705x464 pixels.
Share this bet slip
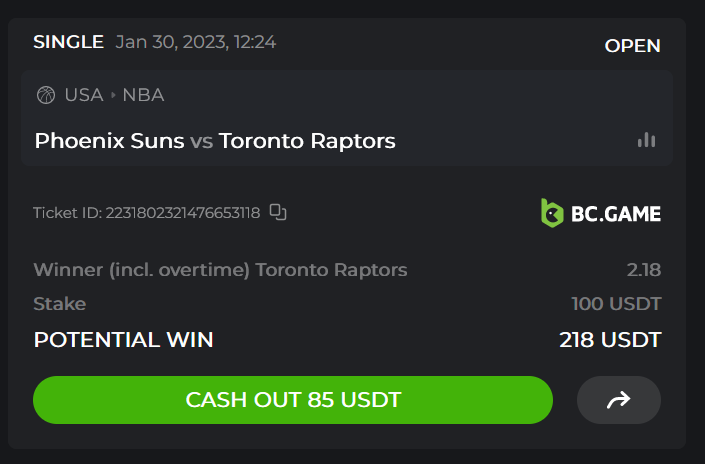pyautogui.click(x=618, y=400)
